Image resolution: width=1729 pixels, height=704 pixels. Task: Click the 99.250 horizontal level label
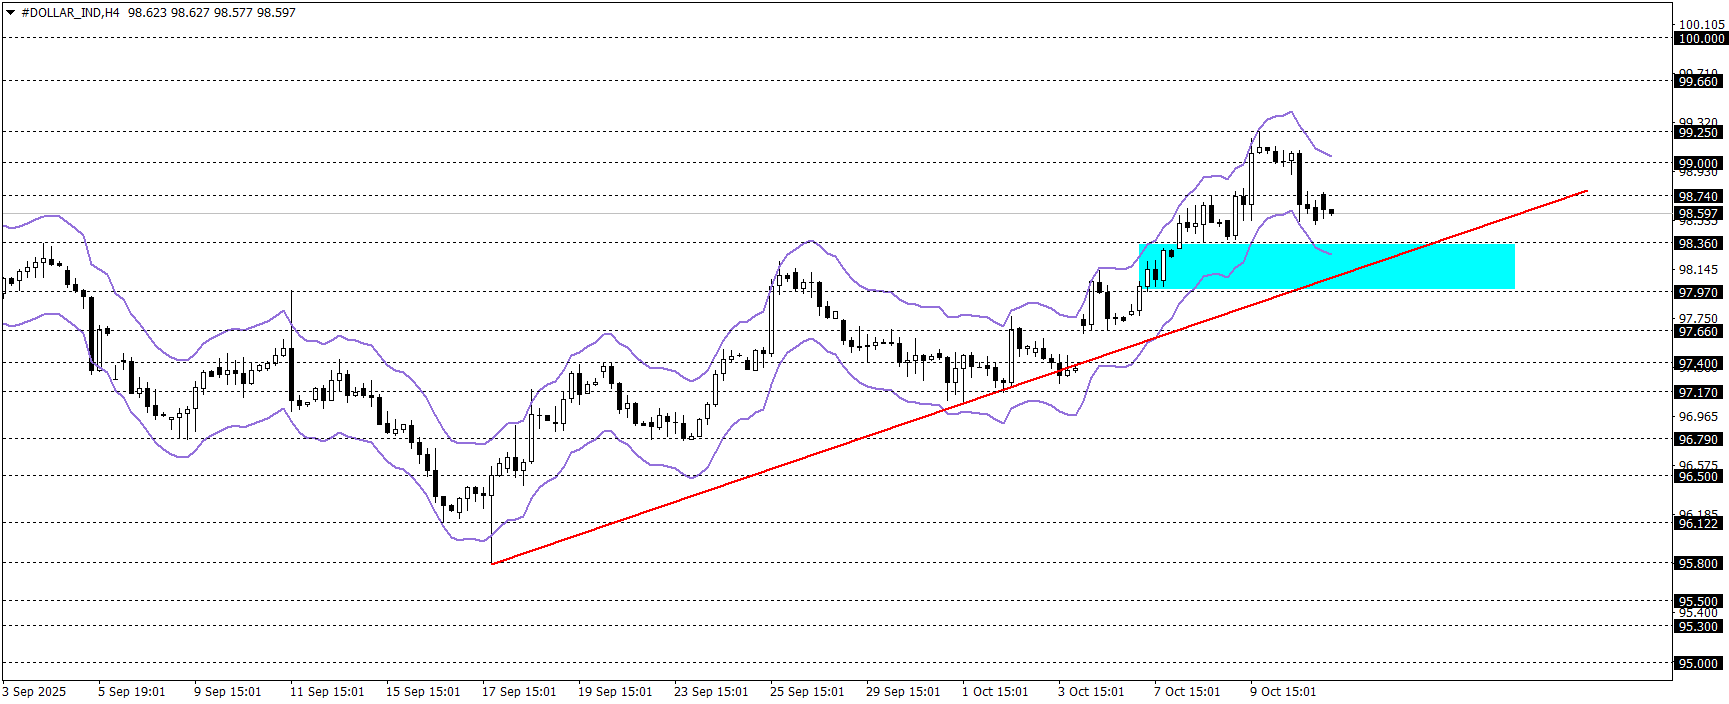pos(1700,133)
